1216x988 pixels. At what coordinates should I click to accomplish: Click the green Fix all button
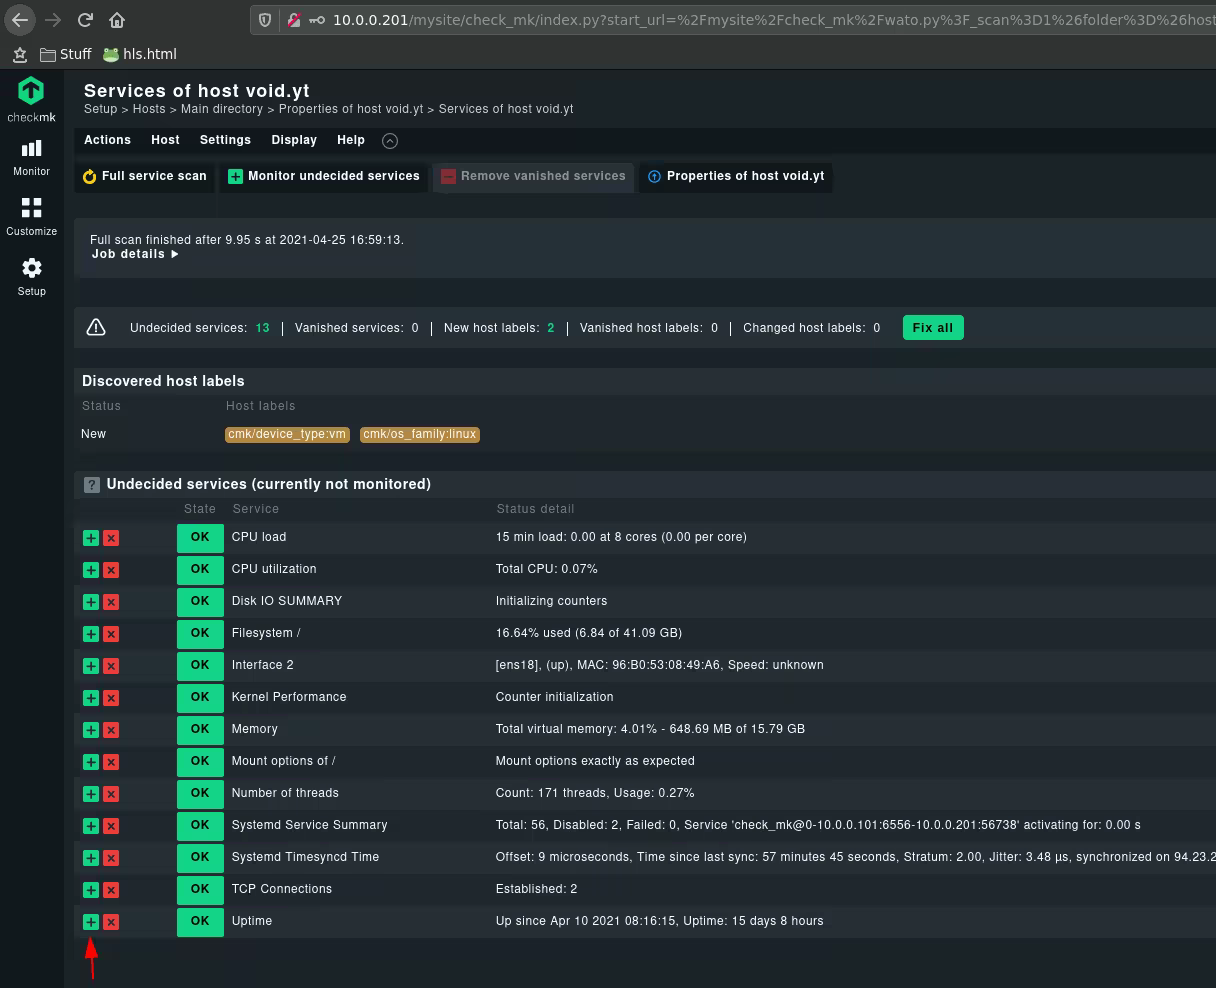coord(933,328)
